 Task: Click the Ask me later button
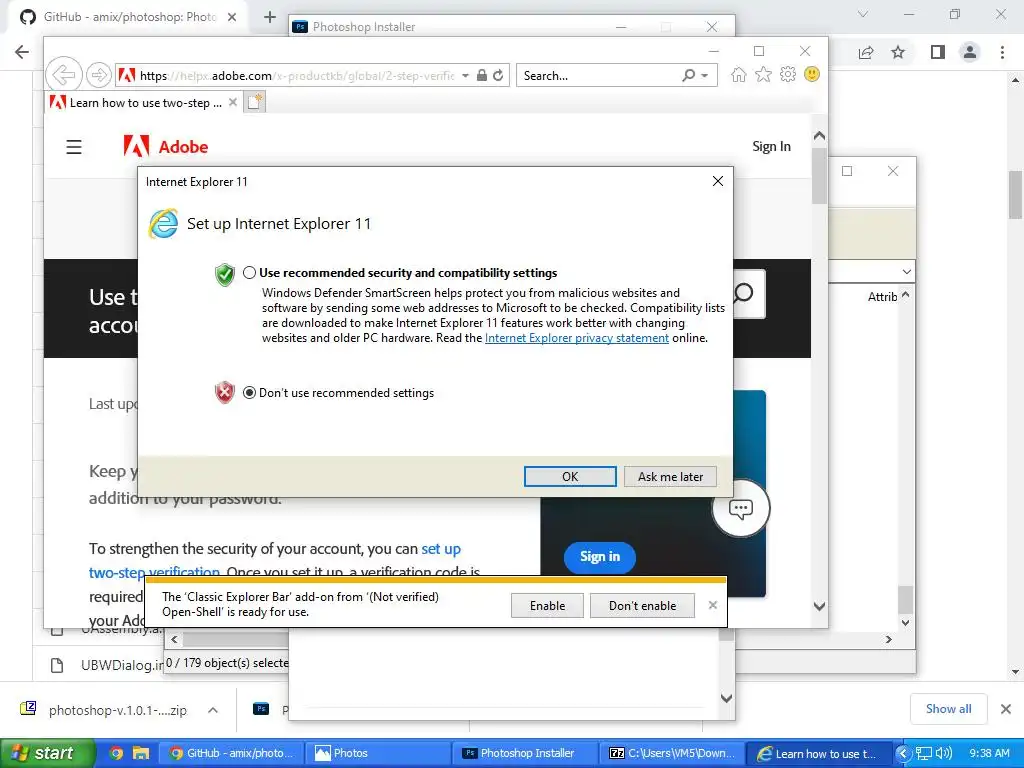coord(670,477)
